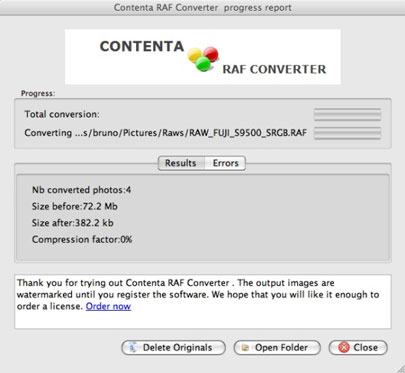405x373 pixels.
Task: Select the 'Compression factor:0%' text
Action: click(82, 239)
